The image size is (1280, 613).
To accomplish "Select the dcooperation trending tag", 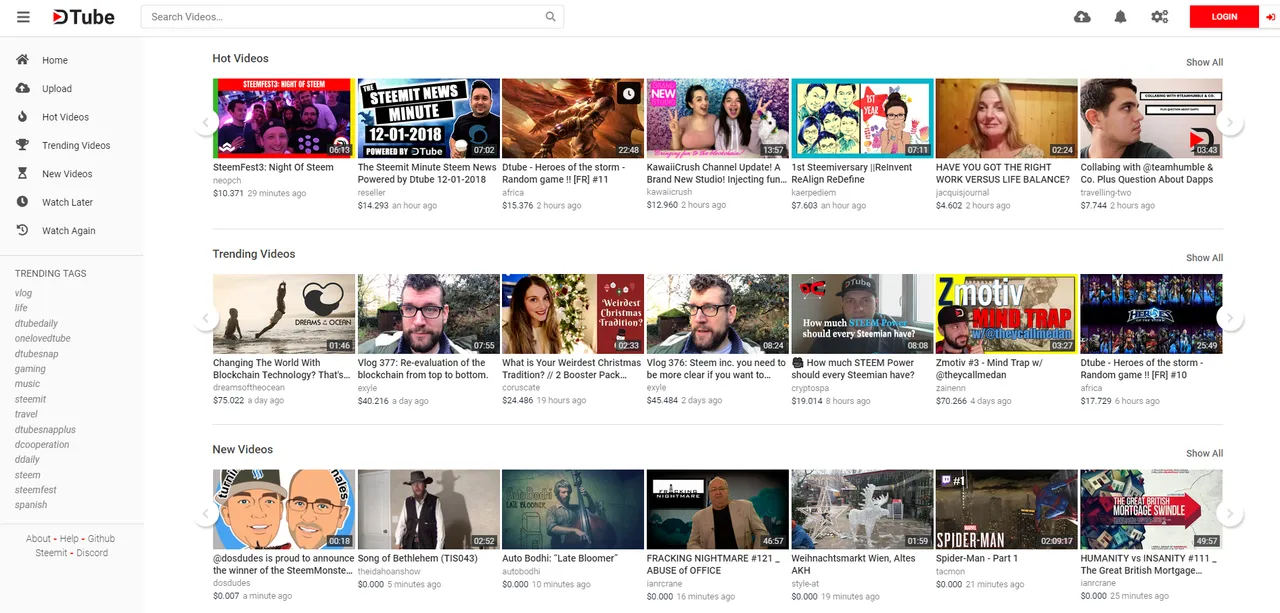I will [x=42, y=444].
